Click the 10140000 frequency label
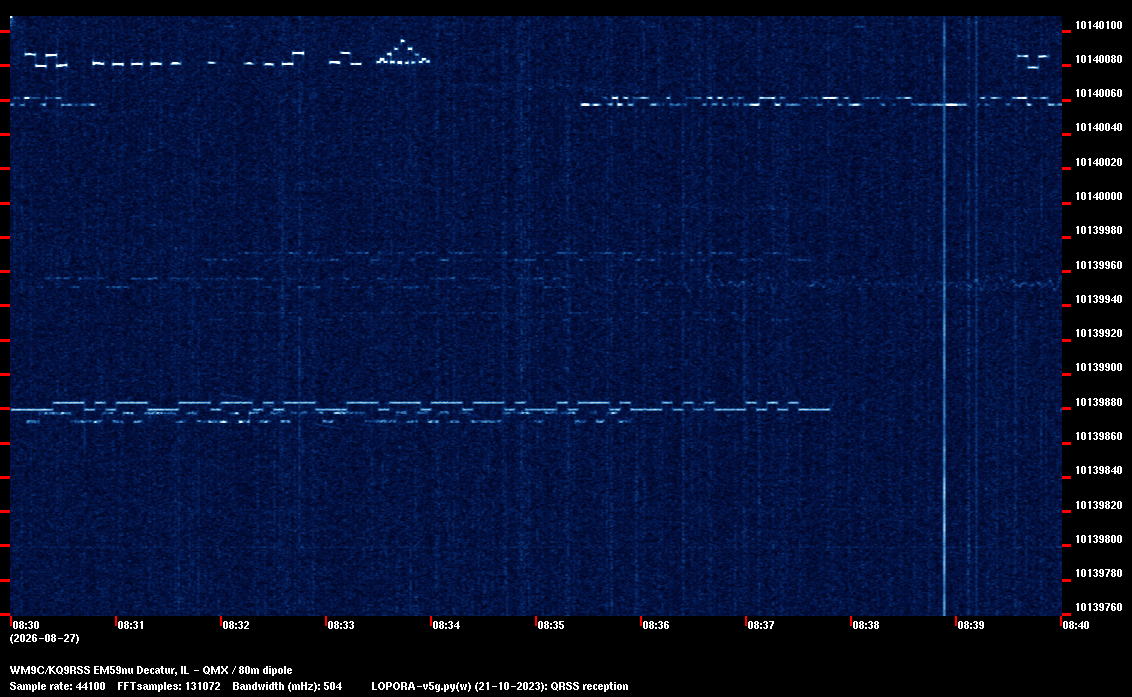Image resolution: width=1132 pixels, height=697 pixels. point(1099,196)
